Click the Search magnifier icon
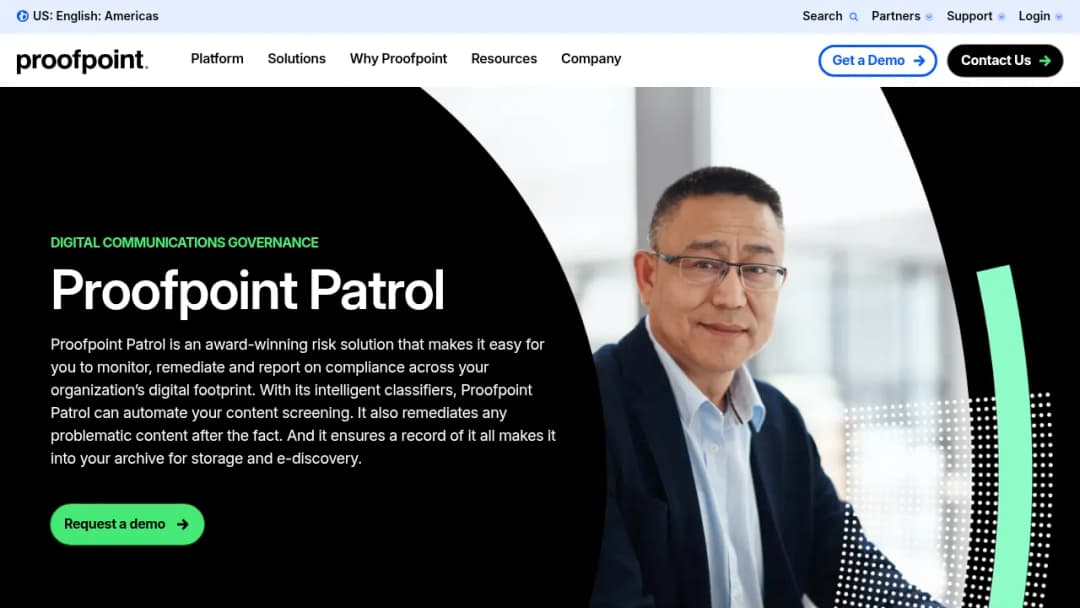 [853, 17]
